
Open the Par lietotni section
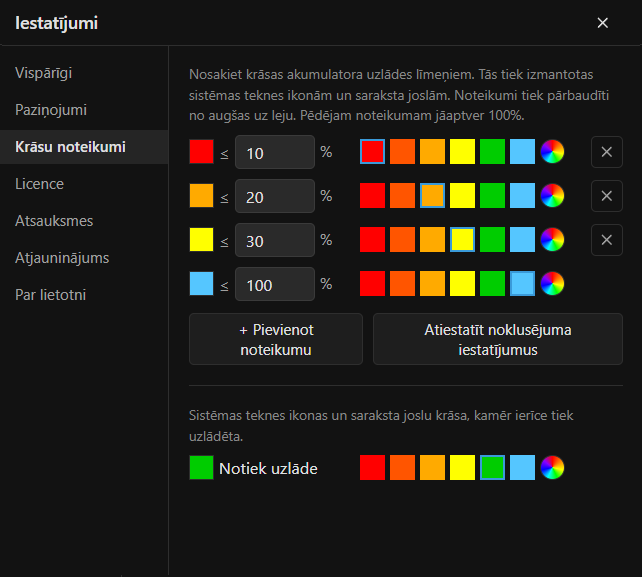pos(84,295)
